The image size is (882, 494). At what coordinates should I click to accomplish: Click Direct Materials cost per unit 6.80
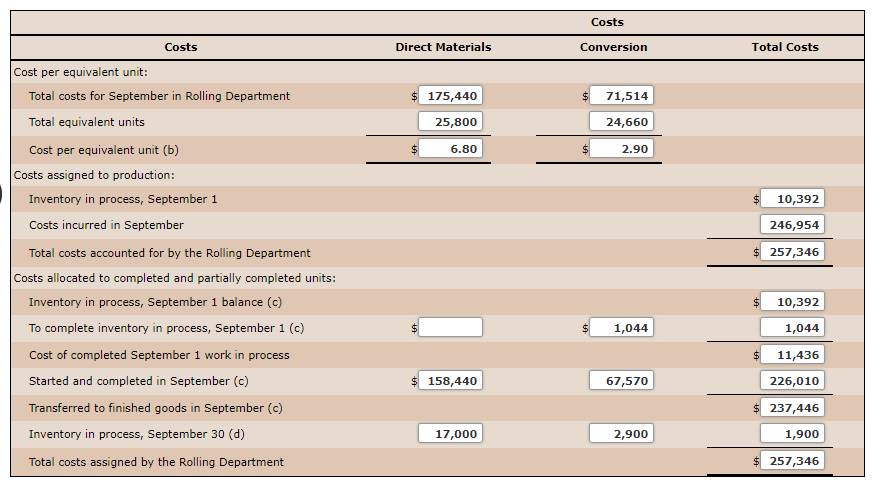tap(450, 149)
